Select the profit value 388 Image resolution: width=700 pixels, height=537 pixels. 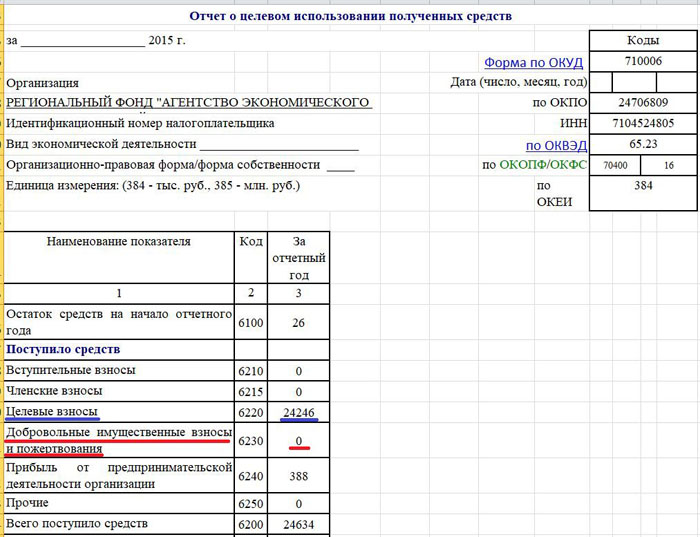(299, 476)
